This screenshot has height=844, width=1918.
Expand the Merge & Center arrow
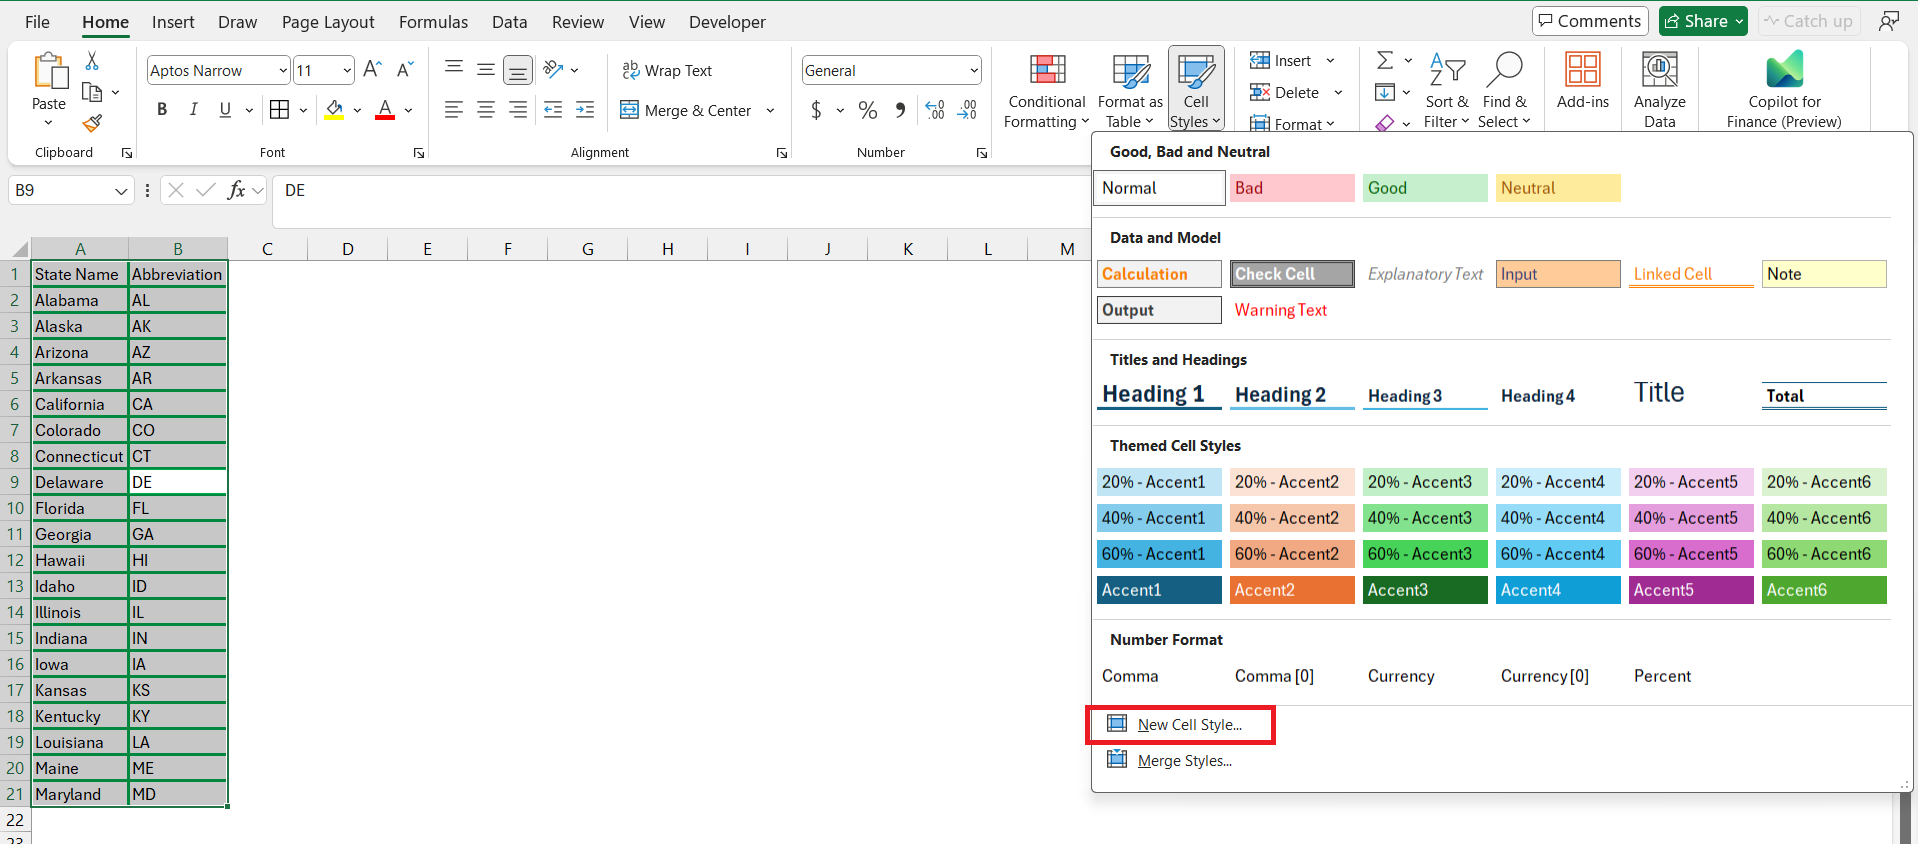point(770,111)
